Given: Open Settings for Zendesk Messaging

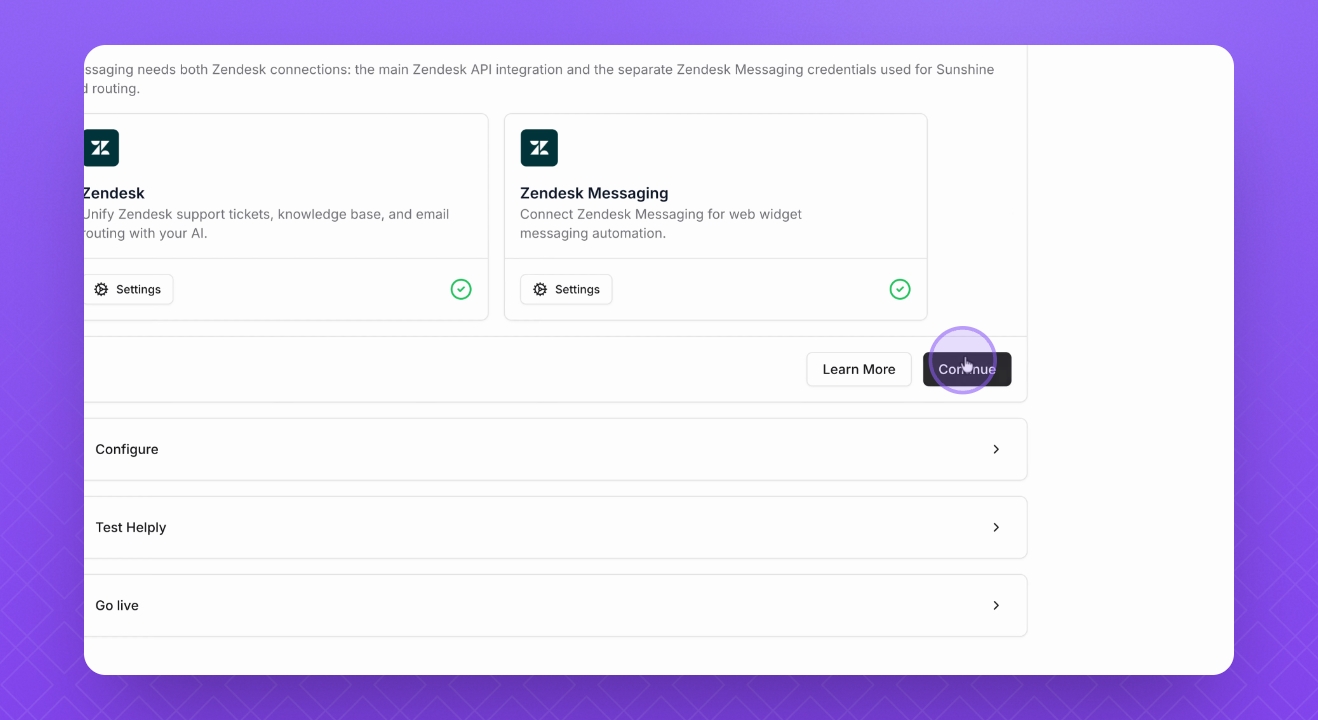Looking at the screenshot, I should tap(566, 289).
